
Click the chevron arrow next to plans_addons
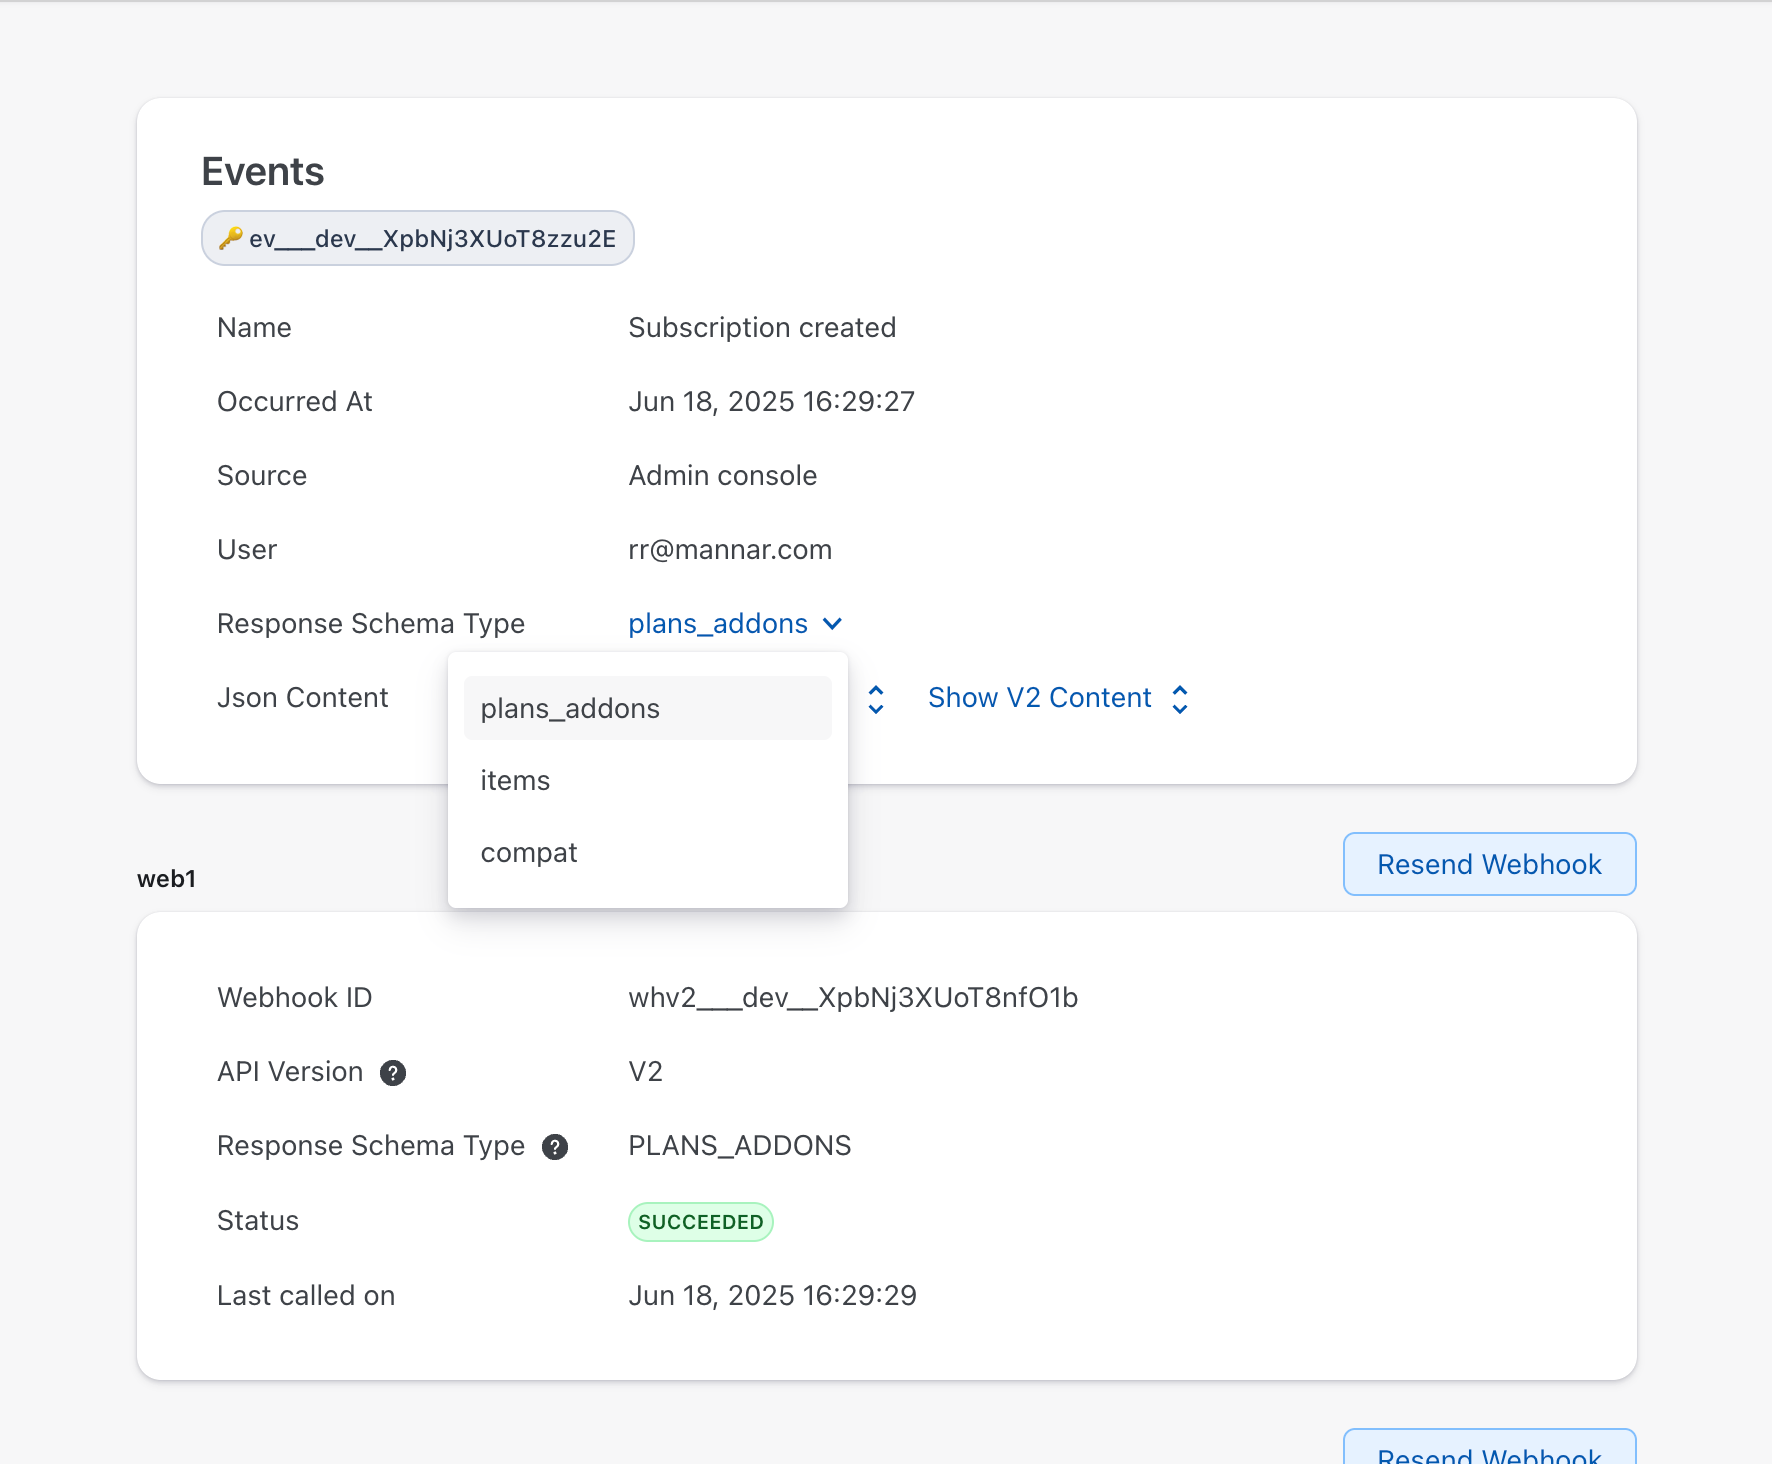pyautogui.click(x=832, y=624)
